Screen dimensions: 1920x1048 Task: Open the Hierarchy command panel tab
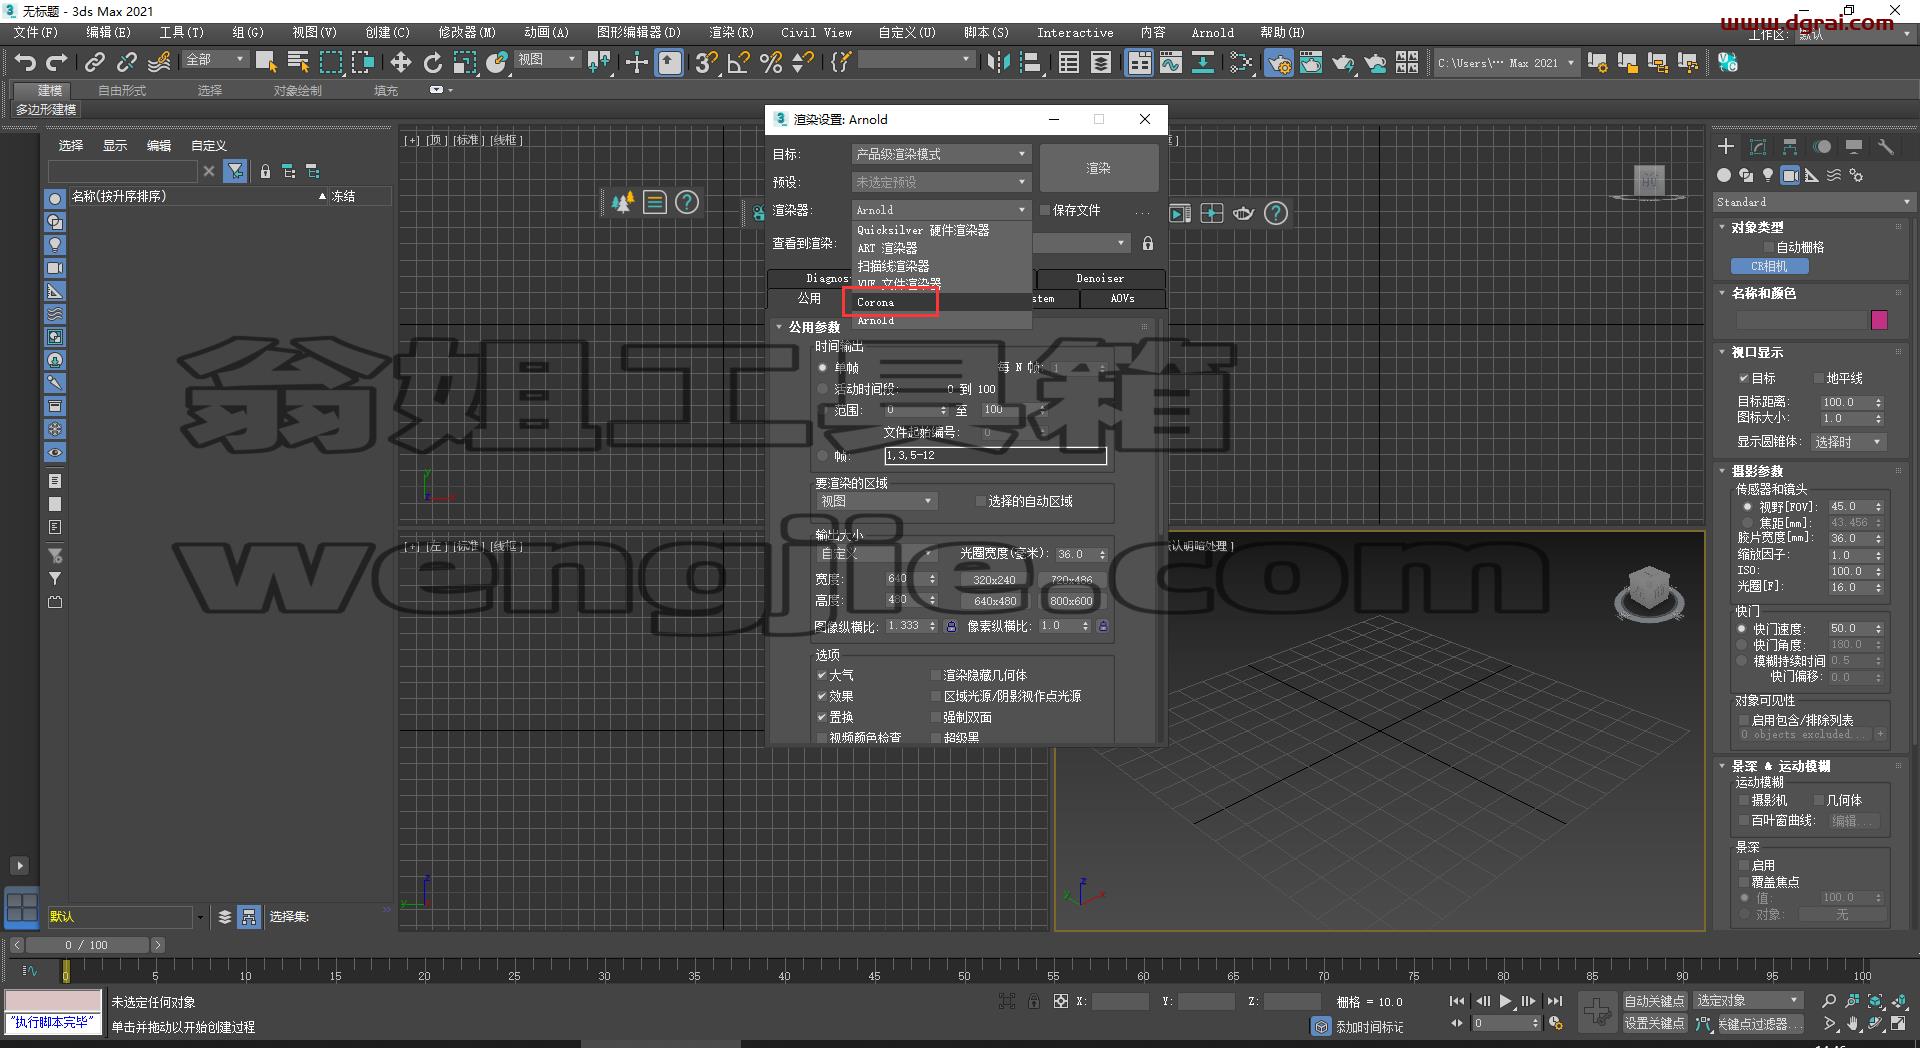pos(1790,147)
